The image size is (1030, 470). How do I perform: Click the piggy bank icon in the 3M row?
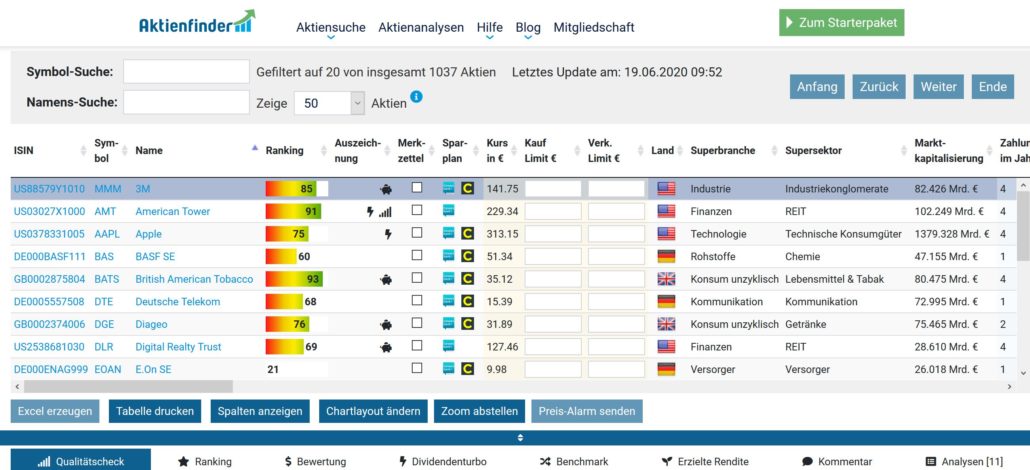pos(386,189)
